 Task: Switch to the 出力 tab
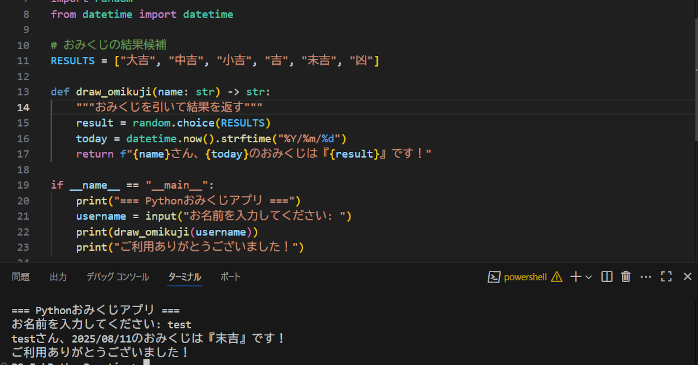(58, 277)
